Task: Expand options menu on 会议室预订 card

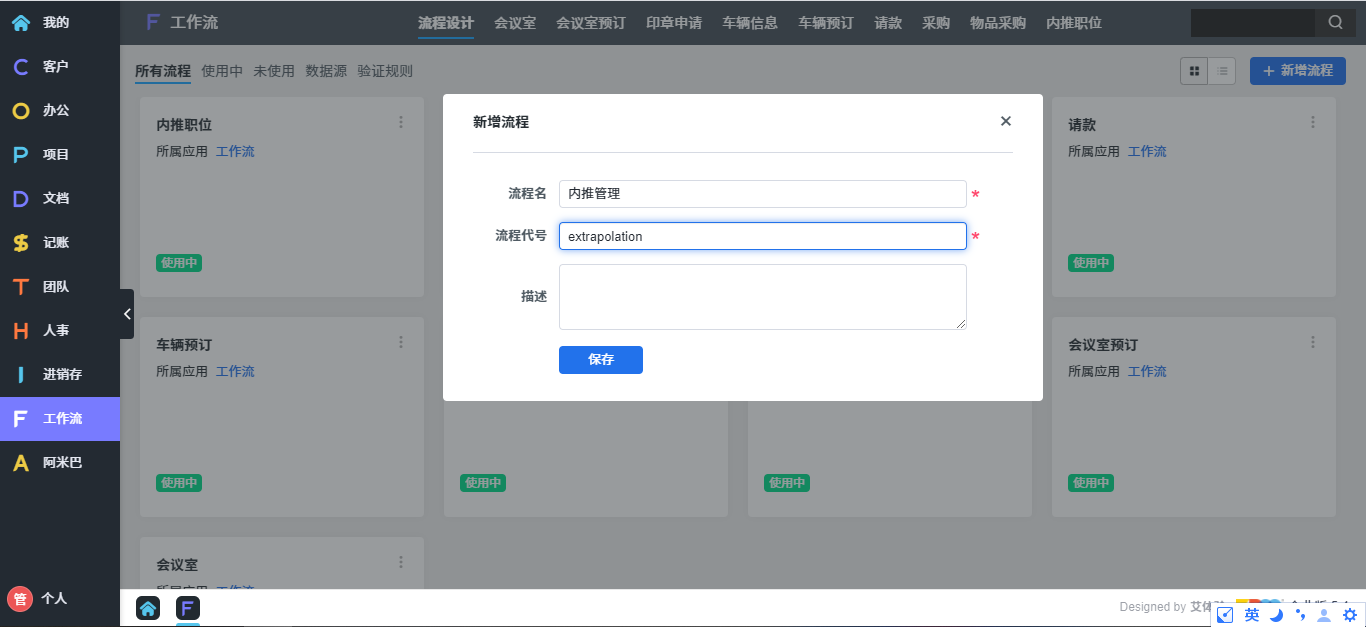Action: (x=1313, y=342)
